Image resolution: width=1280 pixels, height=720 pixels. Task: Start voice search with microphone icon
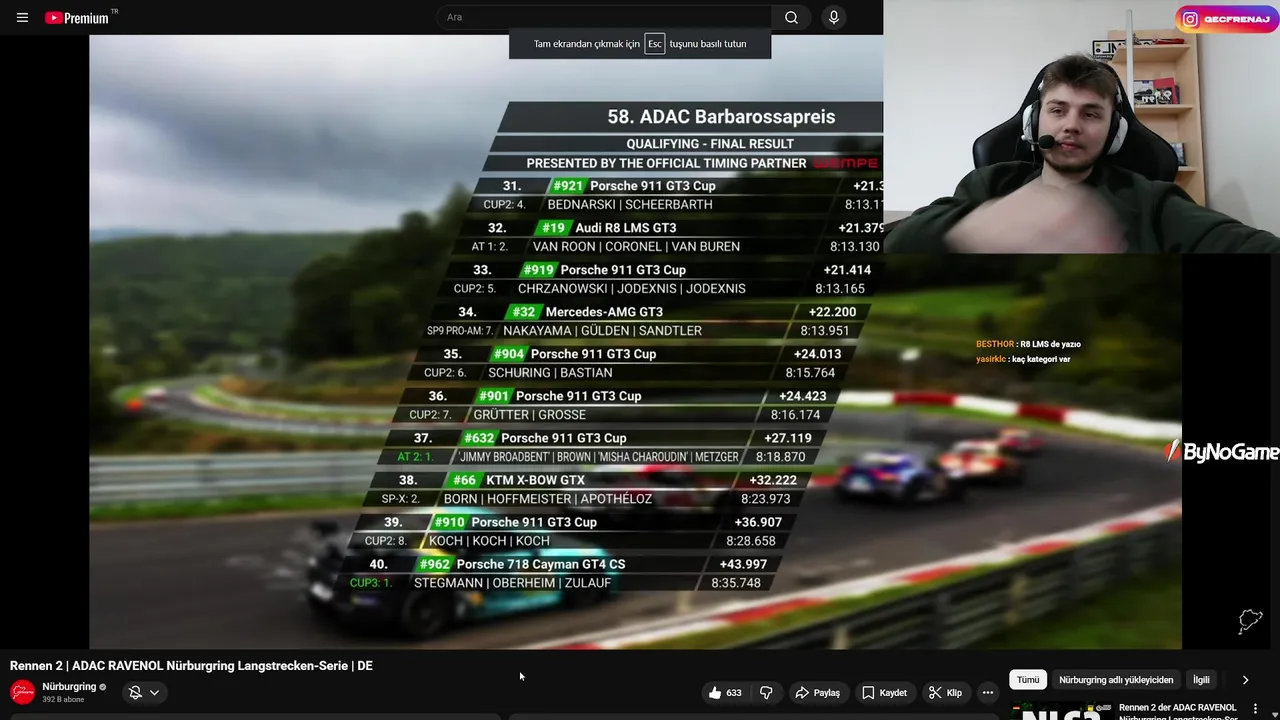tap(834, 17)
